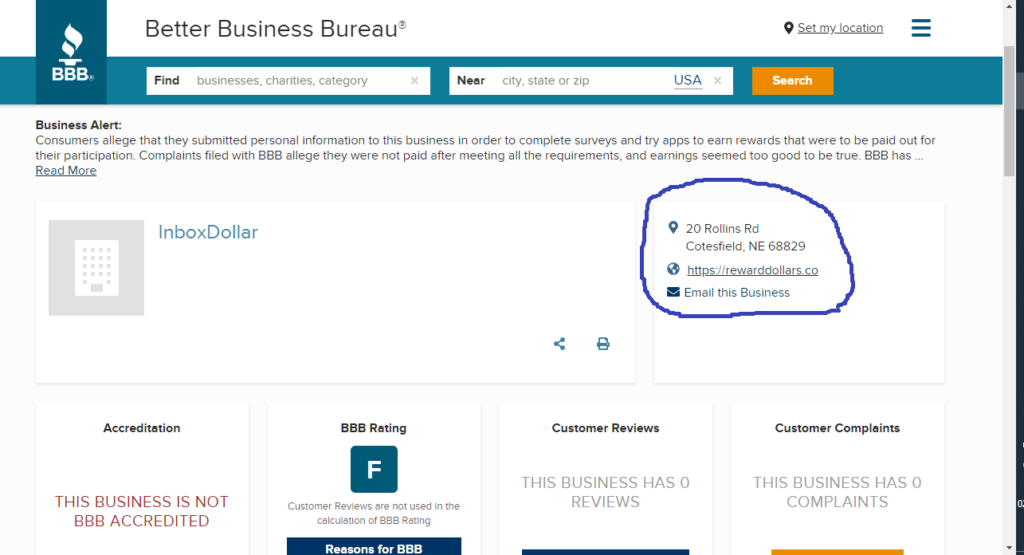Open the hamburger menu icon

(921, 28)
